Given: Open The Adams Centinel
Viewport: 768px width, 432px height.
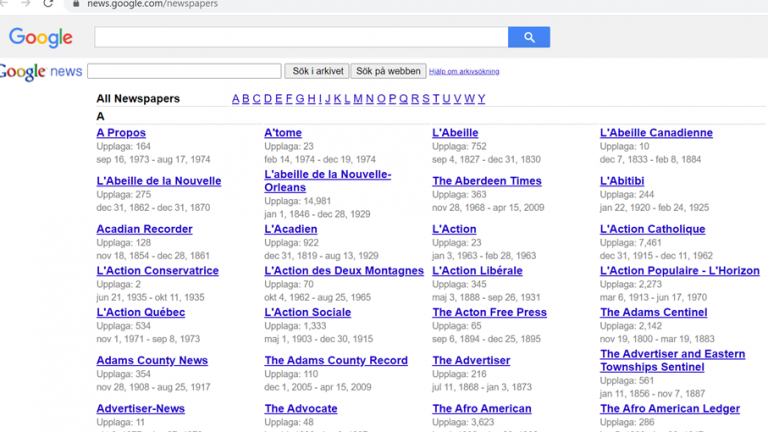Looking at the screenshot, I should 653,312.
